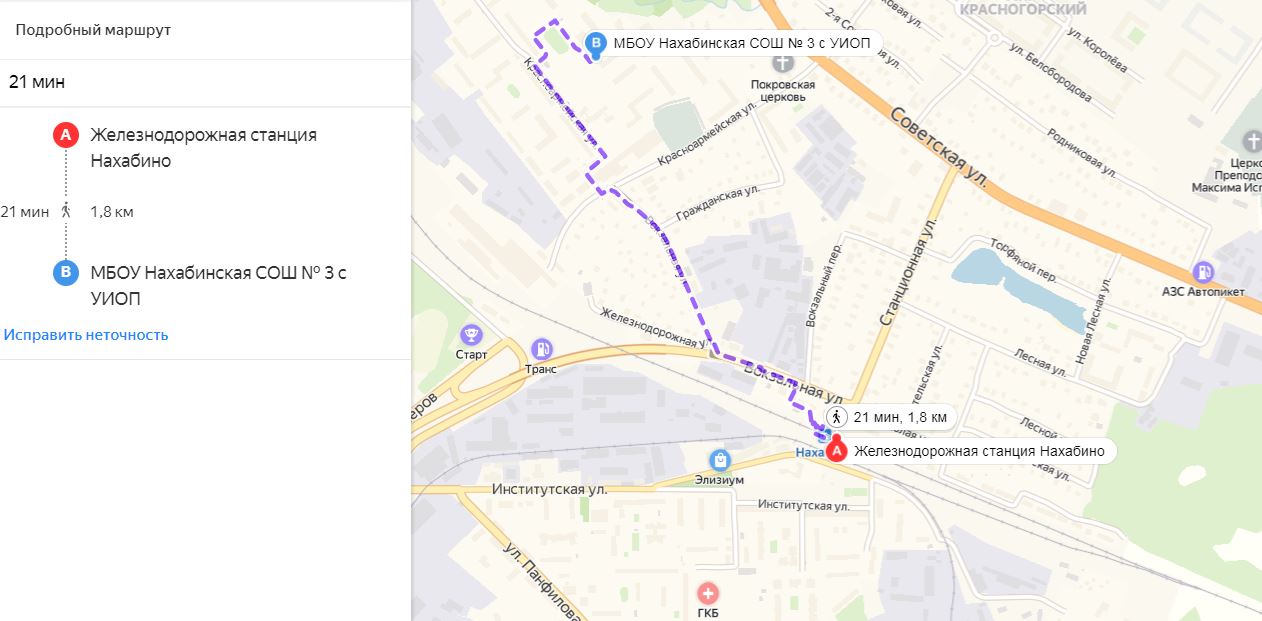Click the '21 мин, 1,8 км' route bubble

[x=888, y=417]
